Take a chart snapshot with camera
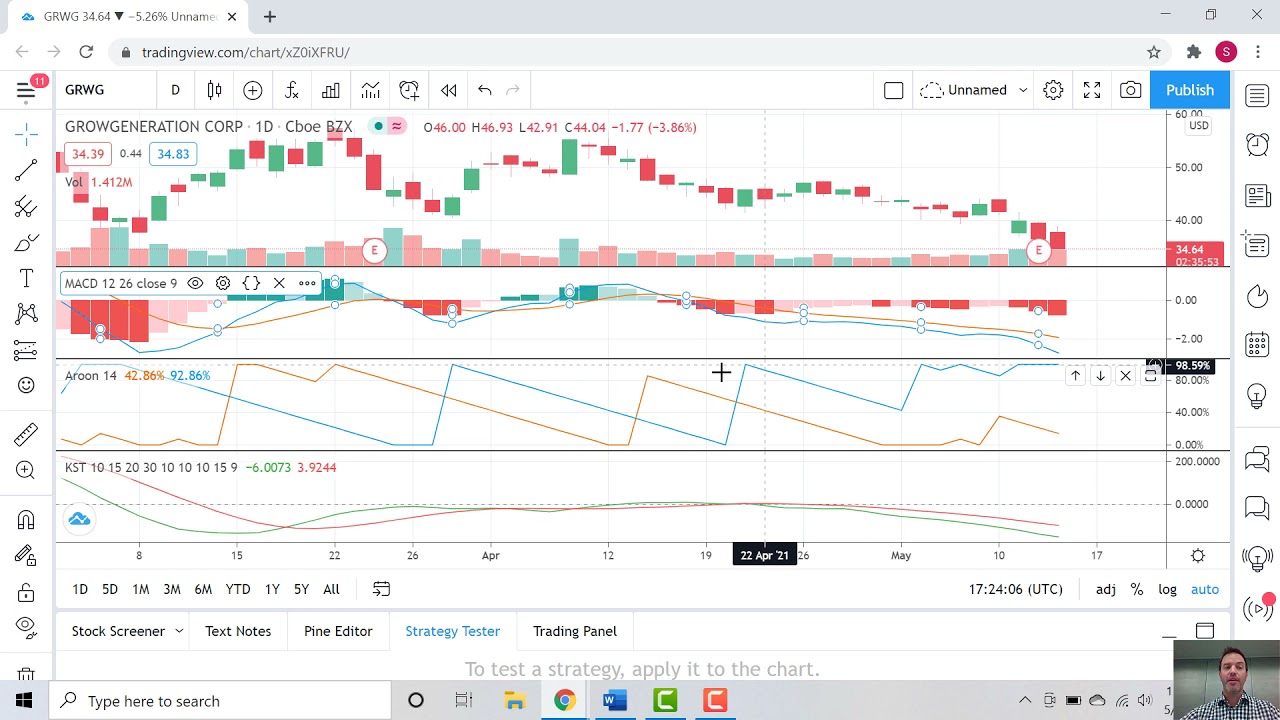Screen dimensions: 1280x720 pyautogui.click(x=1130, y=90)
